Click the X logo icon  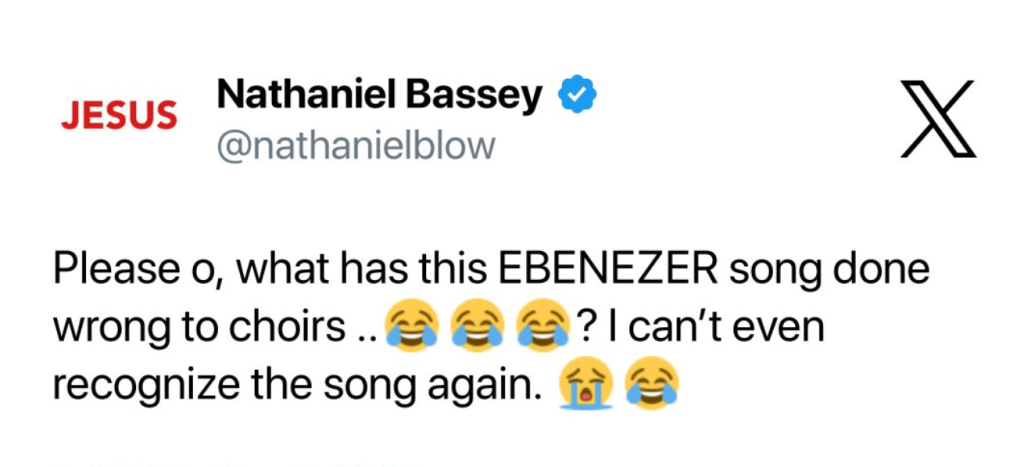pos(937,119)
